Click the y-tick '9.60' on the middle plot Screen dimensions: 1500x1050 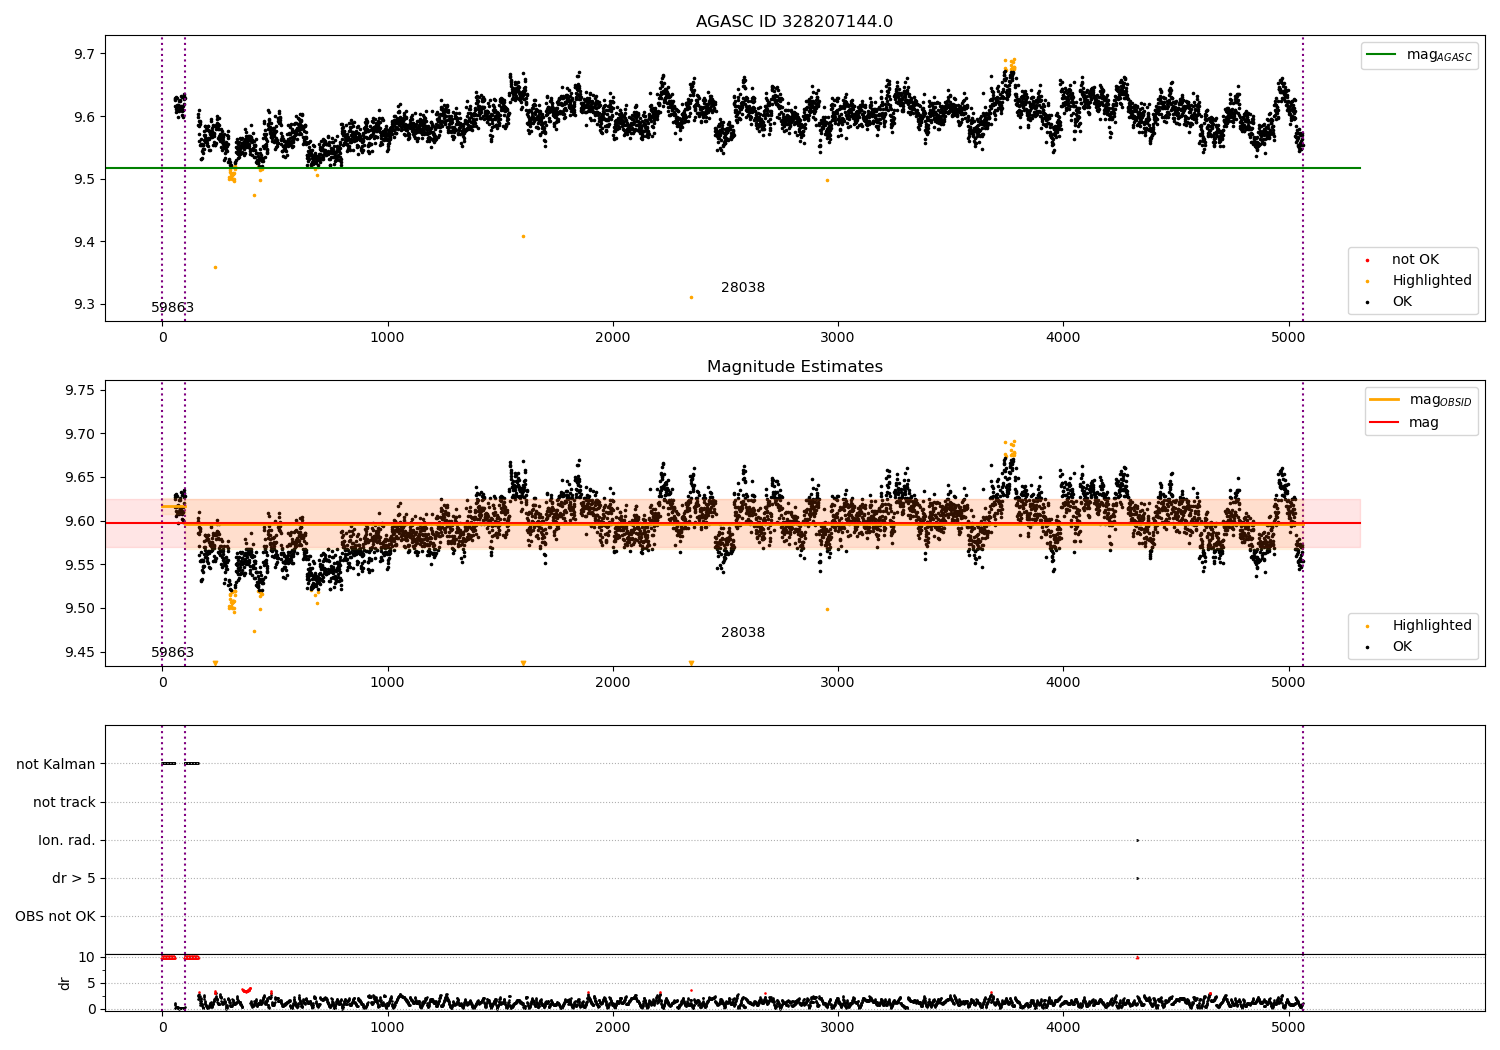81,522
